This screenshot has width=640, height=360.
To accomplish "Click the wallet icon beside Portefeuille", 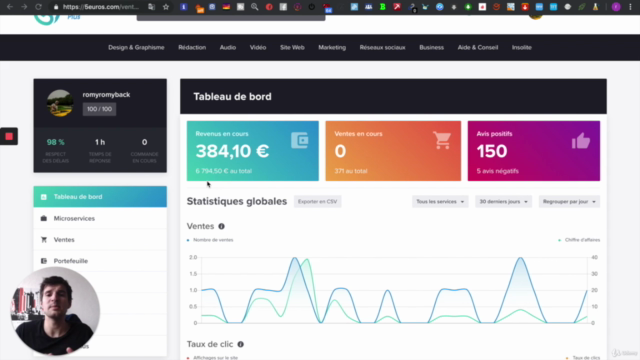I will click(44, 261).
